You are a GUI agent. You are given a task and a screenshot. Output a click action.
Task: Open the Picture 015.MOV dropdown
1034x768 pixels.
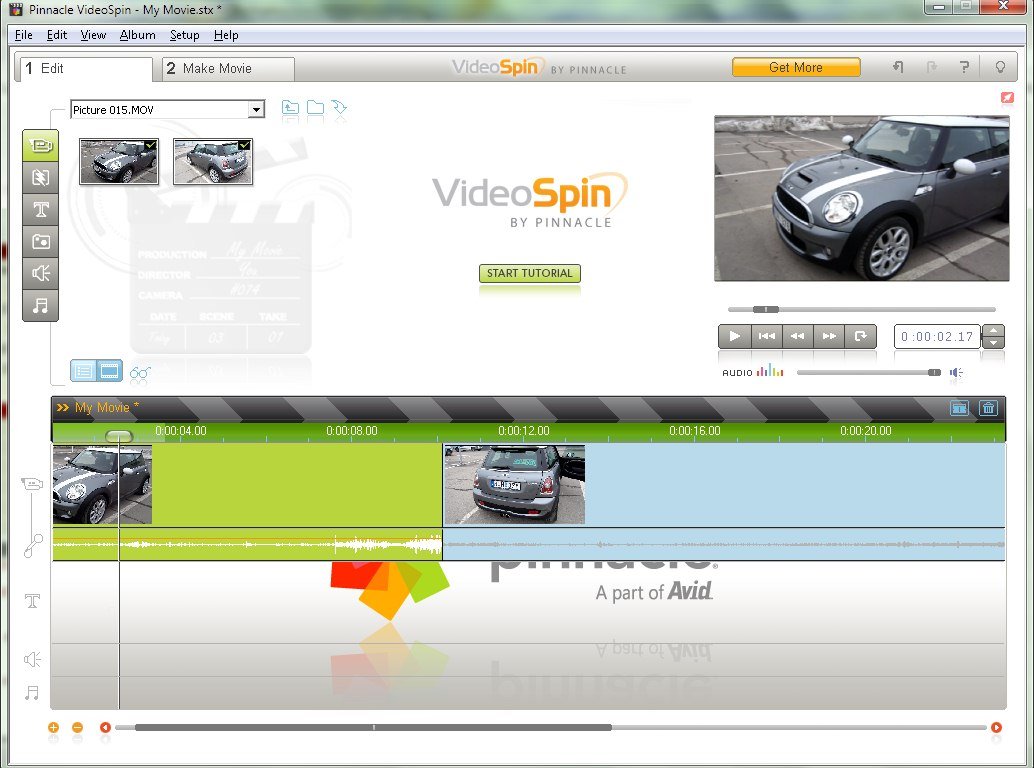coord(257,109)
